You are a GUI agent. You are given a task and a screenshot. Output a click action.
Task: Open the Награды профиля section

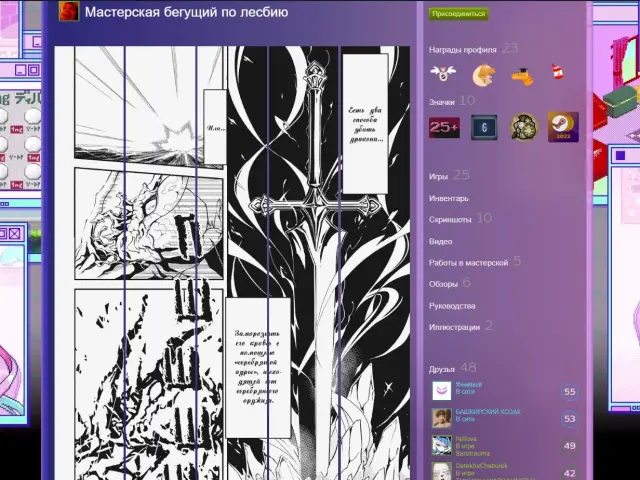pyautogui.click(x=463, y=49)
